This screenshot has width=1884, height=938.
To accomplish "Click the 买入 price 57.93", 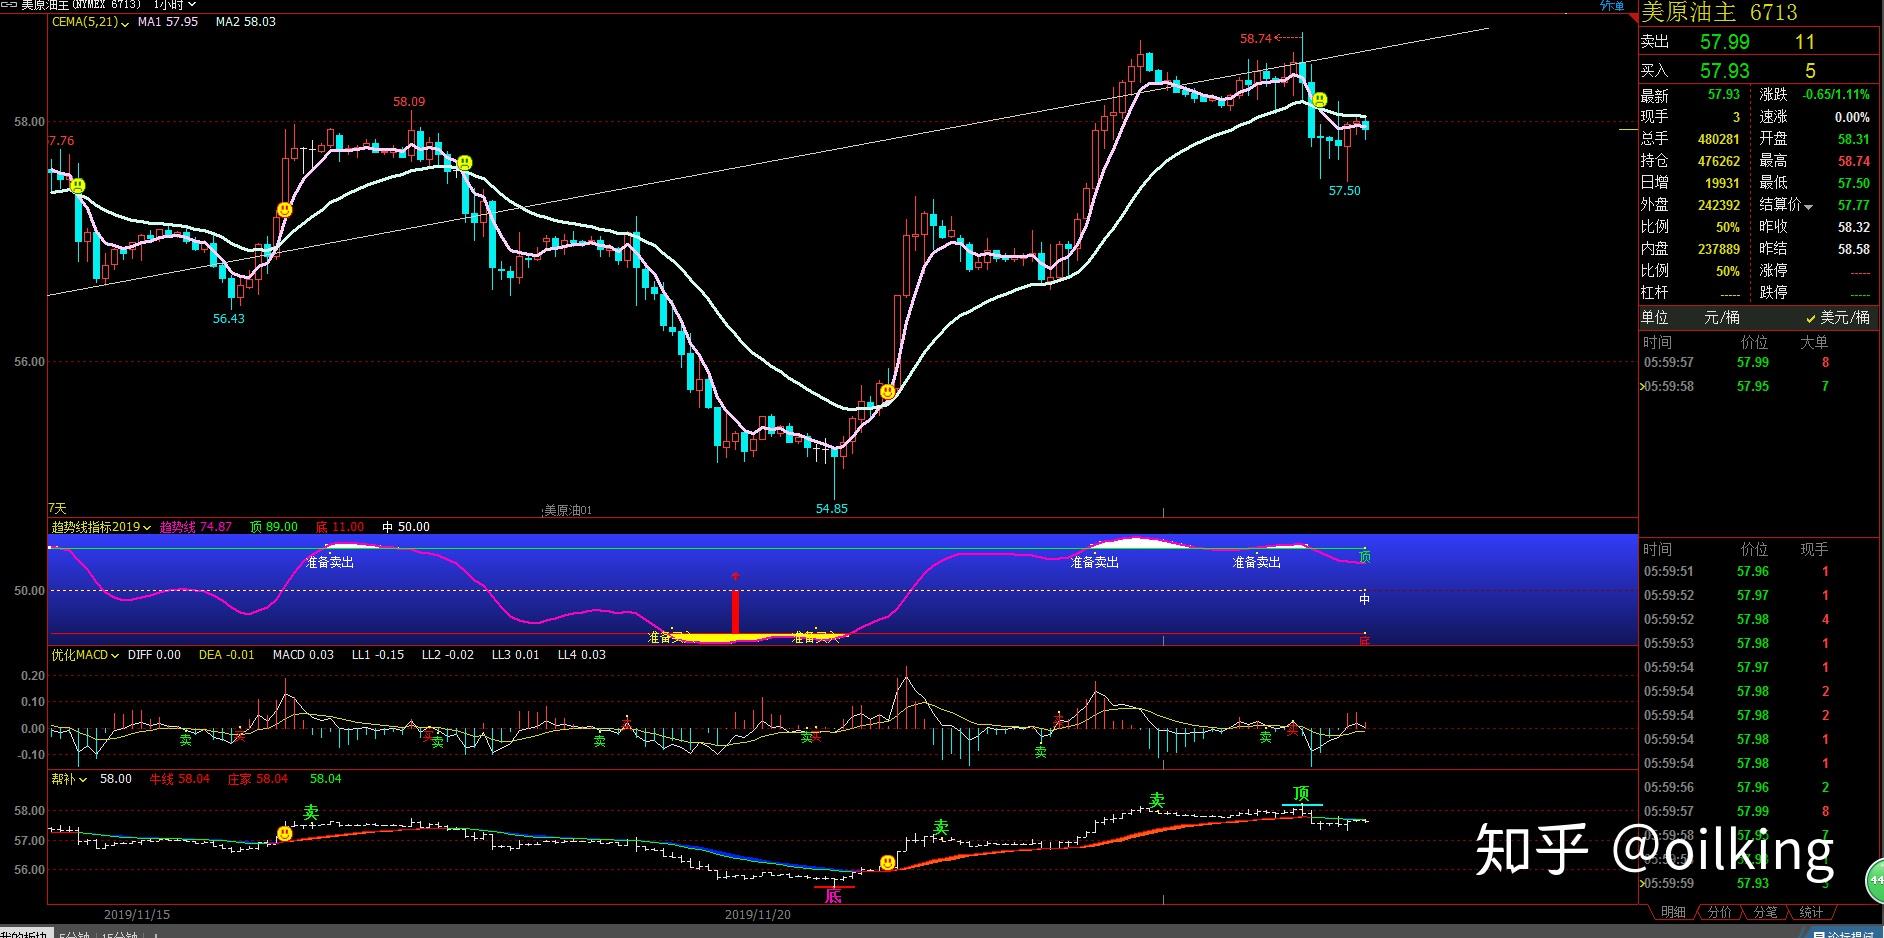I will pyautogui.click(x=1725, y=71).
